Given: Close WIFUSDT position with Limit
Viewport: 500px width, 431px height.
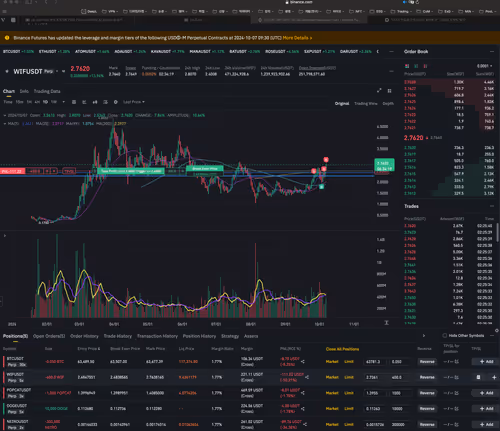Looking at the screenshot, I should [349, 377].
